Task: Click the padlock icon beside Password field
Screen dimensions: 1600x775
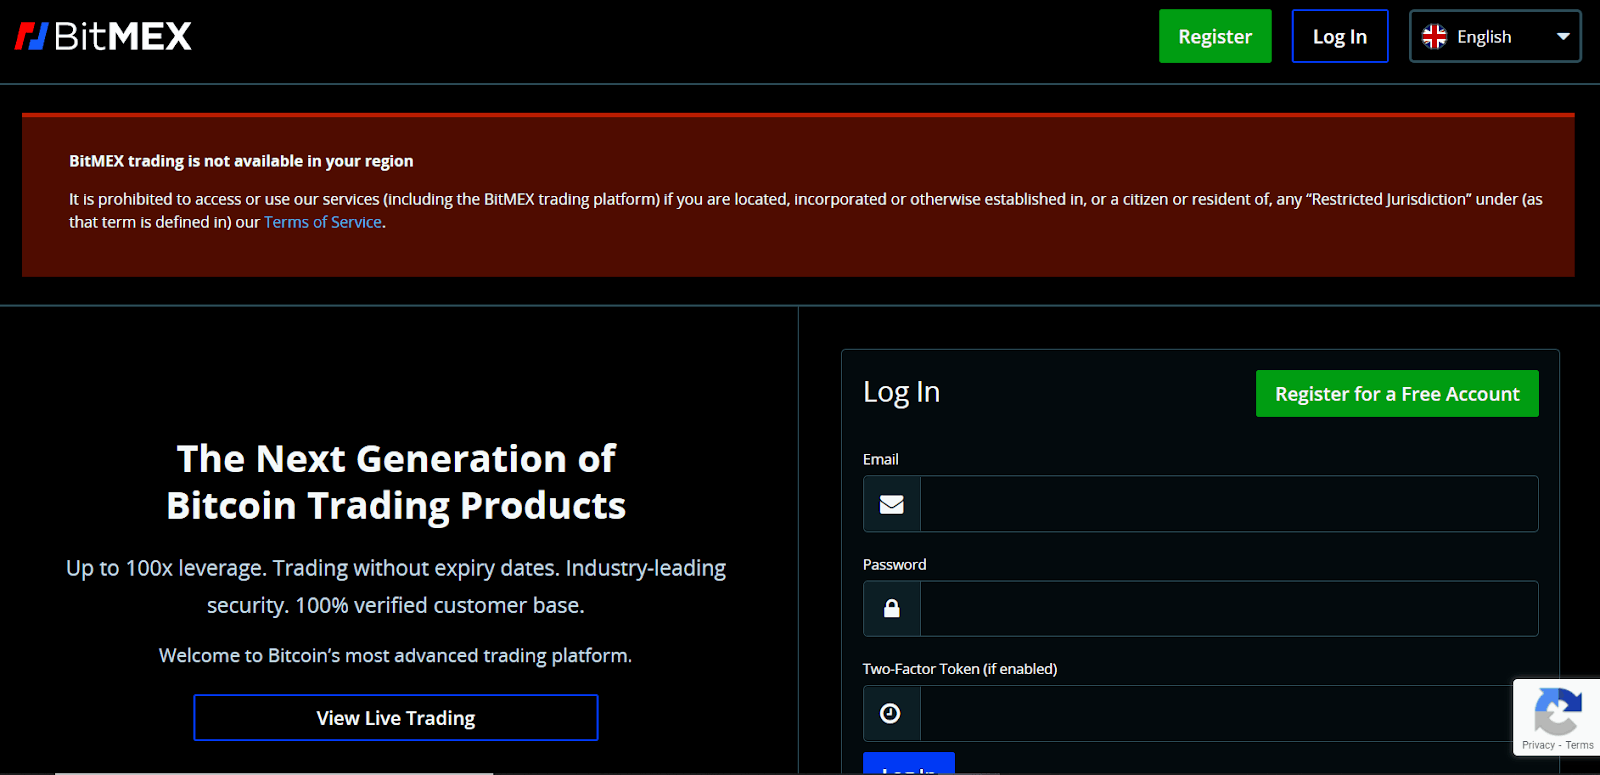Action: (891, 608)
